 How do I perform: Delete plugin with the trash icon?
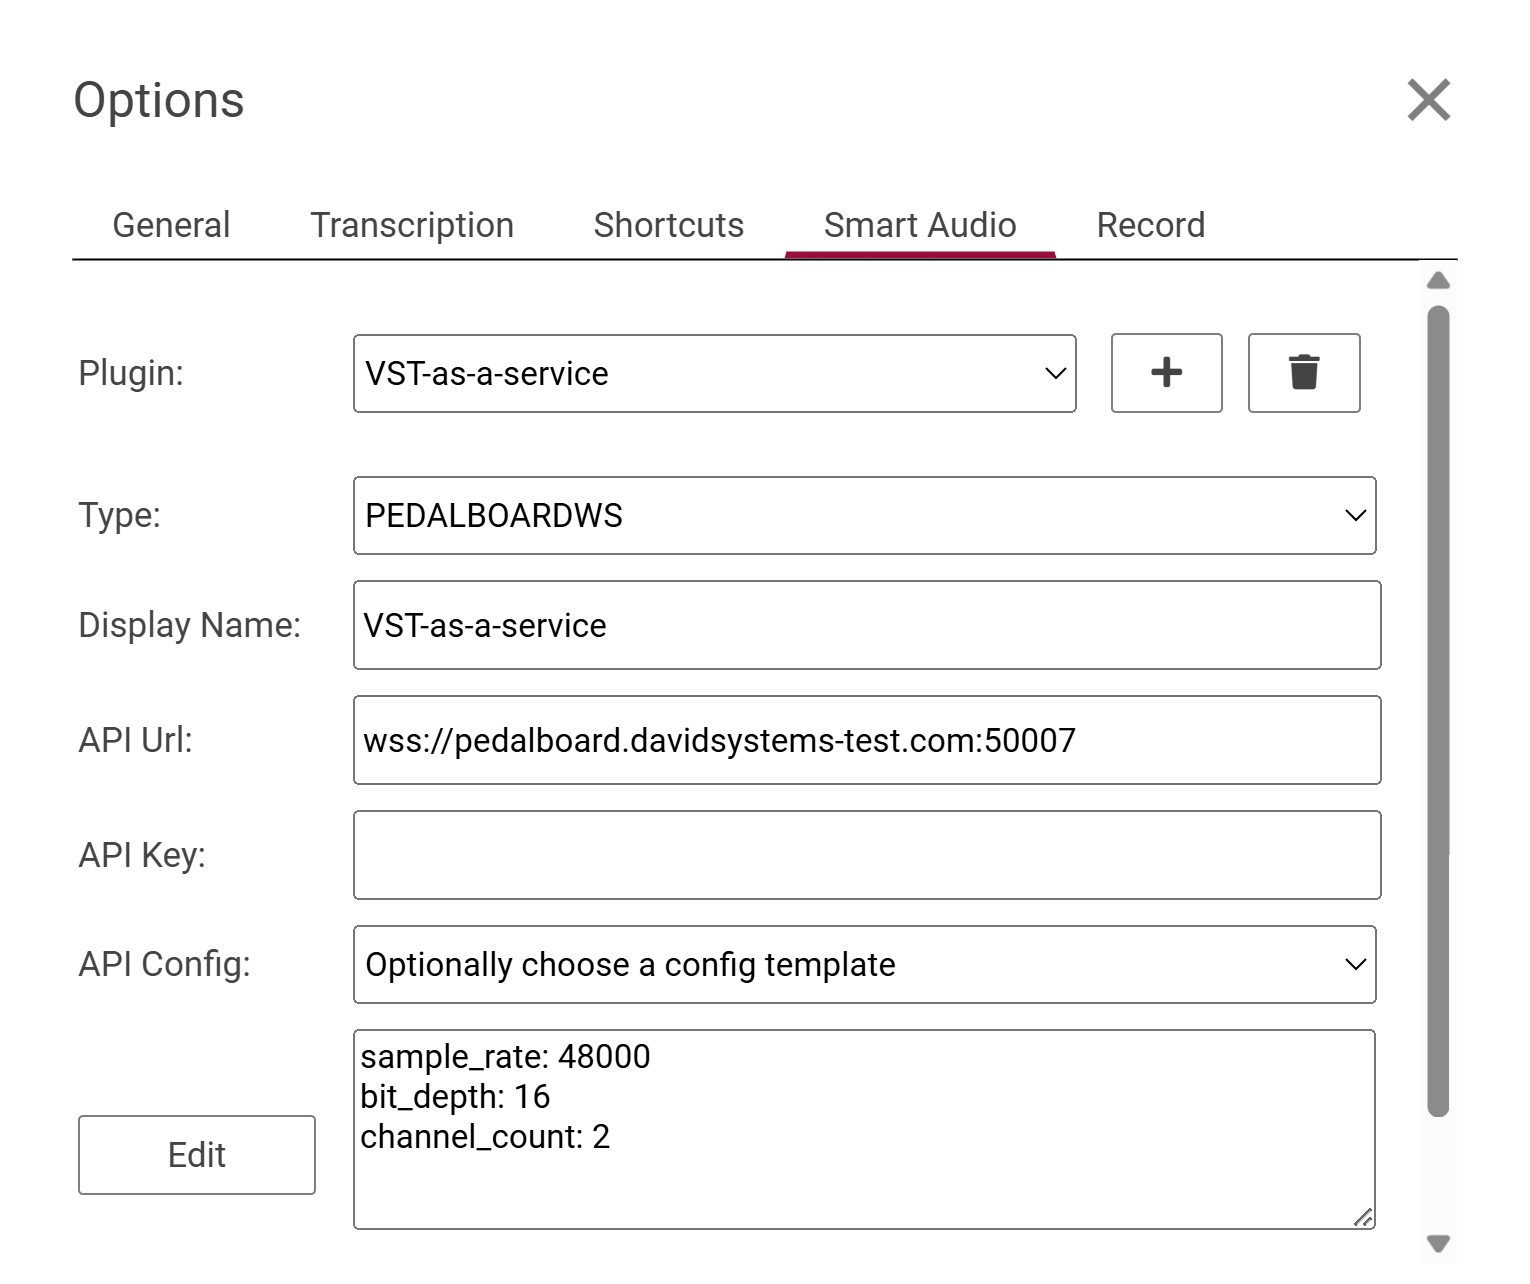(1303, 373)
